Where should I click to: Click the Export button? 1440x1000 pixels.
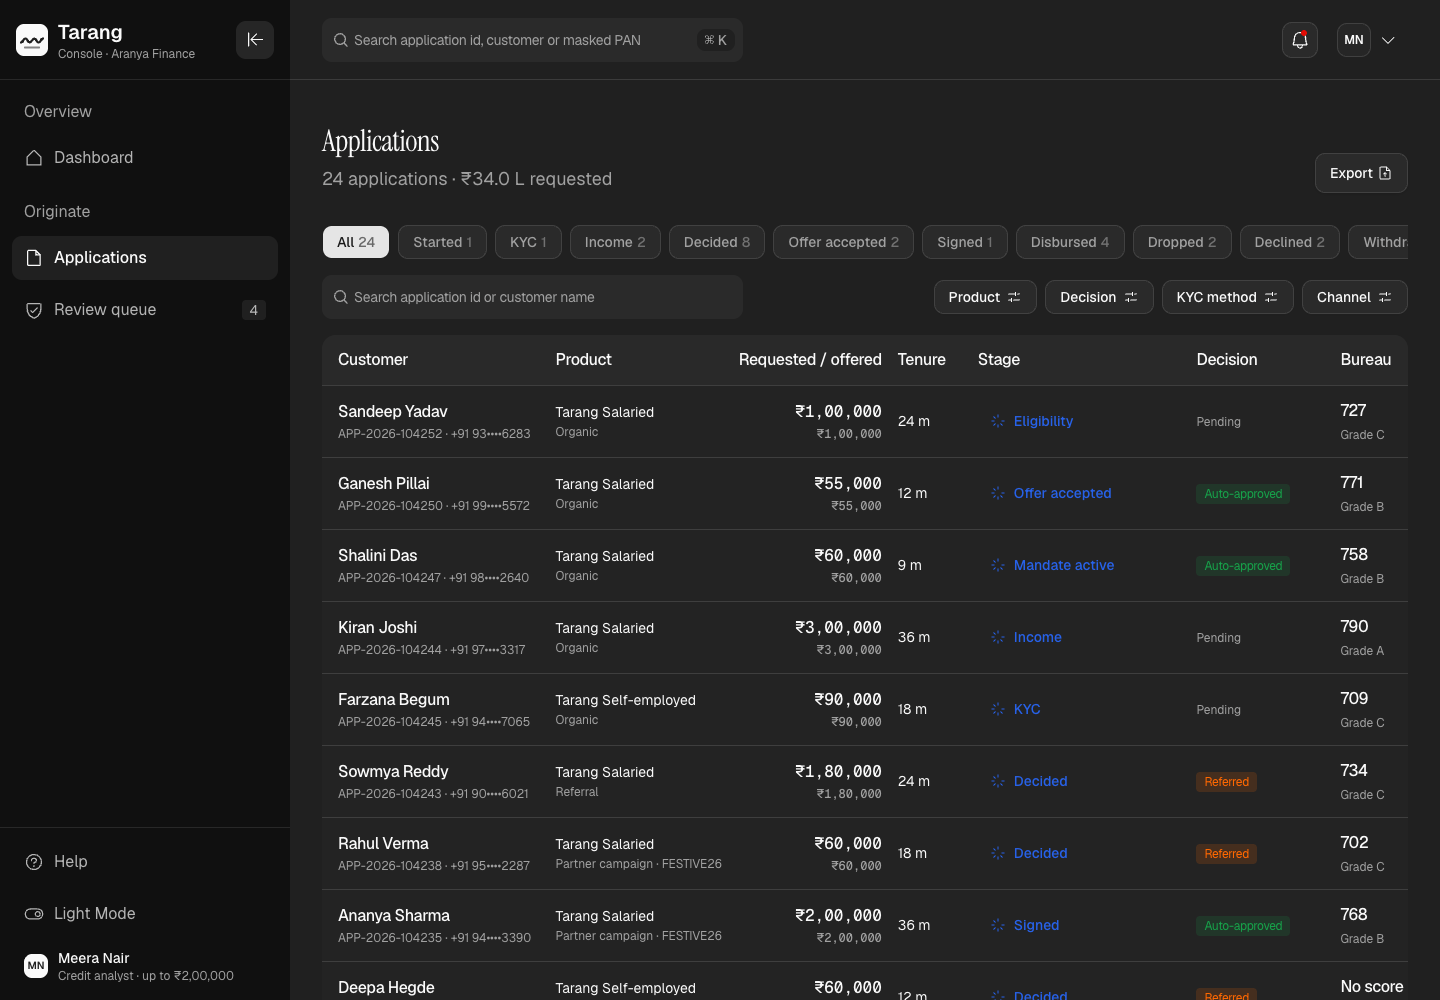pos(1361,173)
